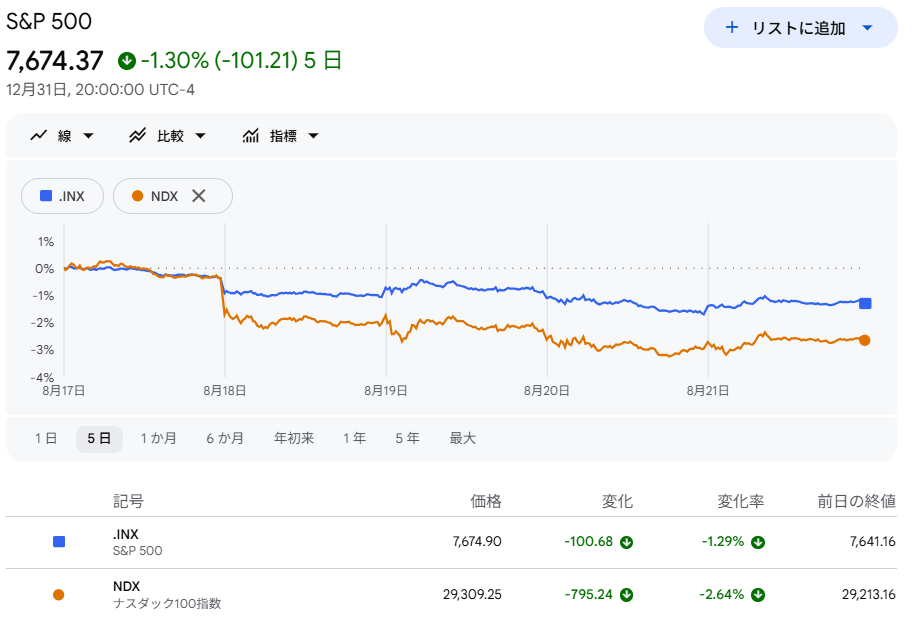
Task: Click the -100.68 change value
Action: pos(588,541)
